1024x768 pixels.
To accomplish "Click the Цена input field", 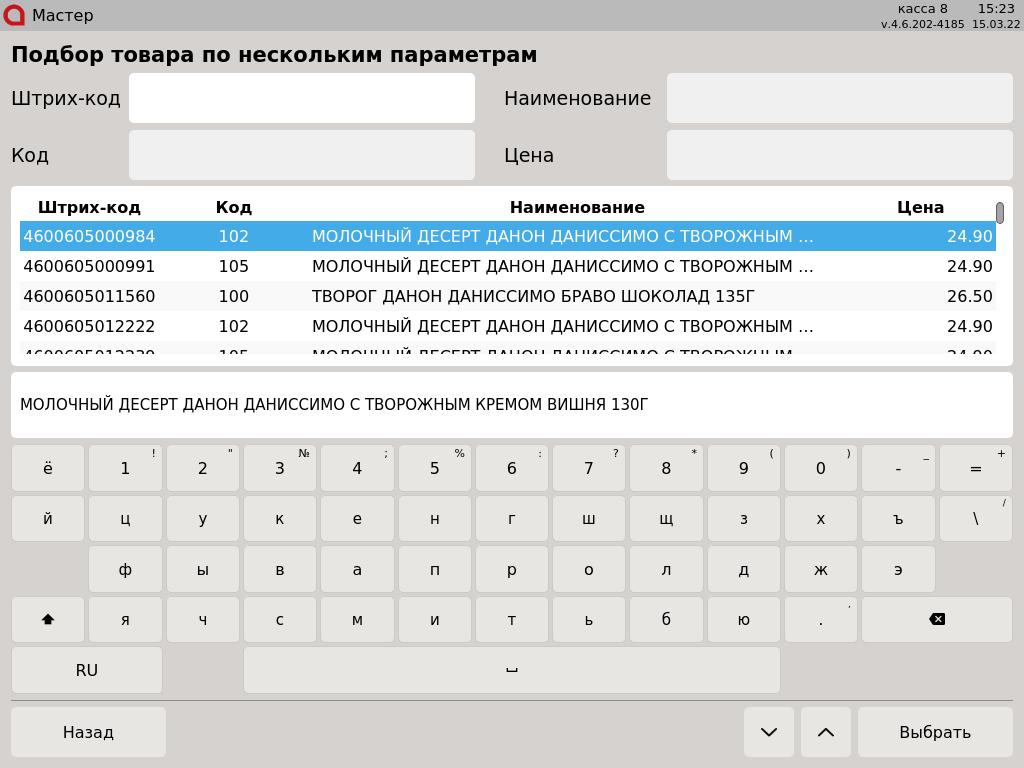I will point(839,155).
